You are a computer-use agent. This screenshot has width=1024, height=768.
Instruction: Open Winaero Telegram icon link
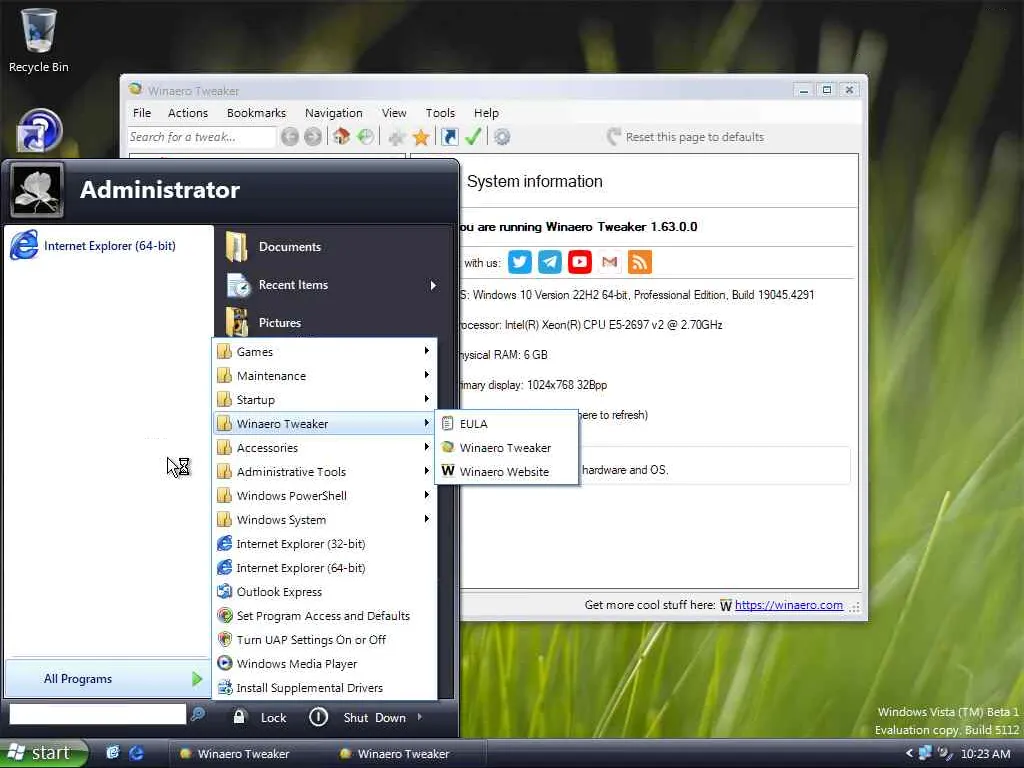[x=550, y=263]
